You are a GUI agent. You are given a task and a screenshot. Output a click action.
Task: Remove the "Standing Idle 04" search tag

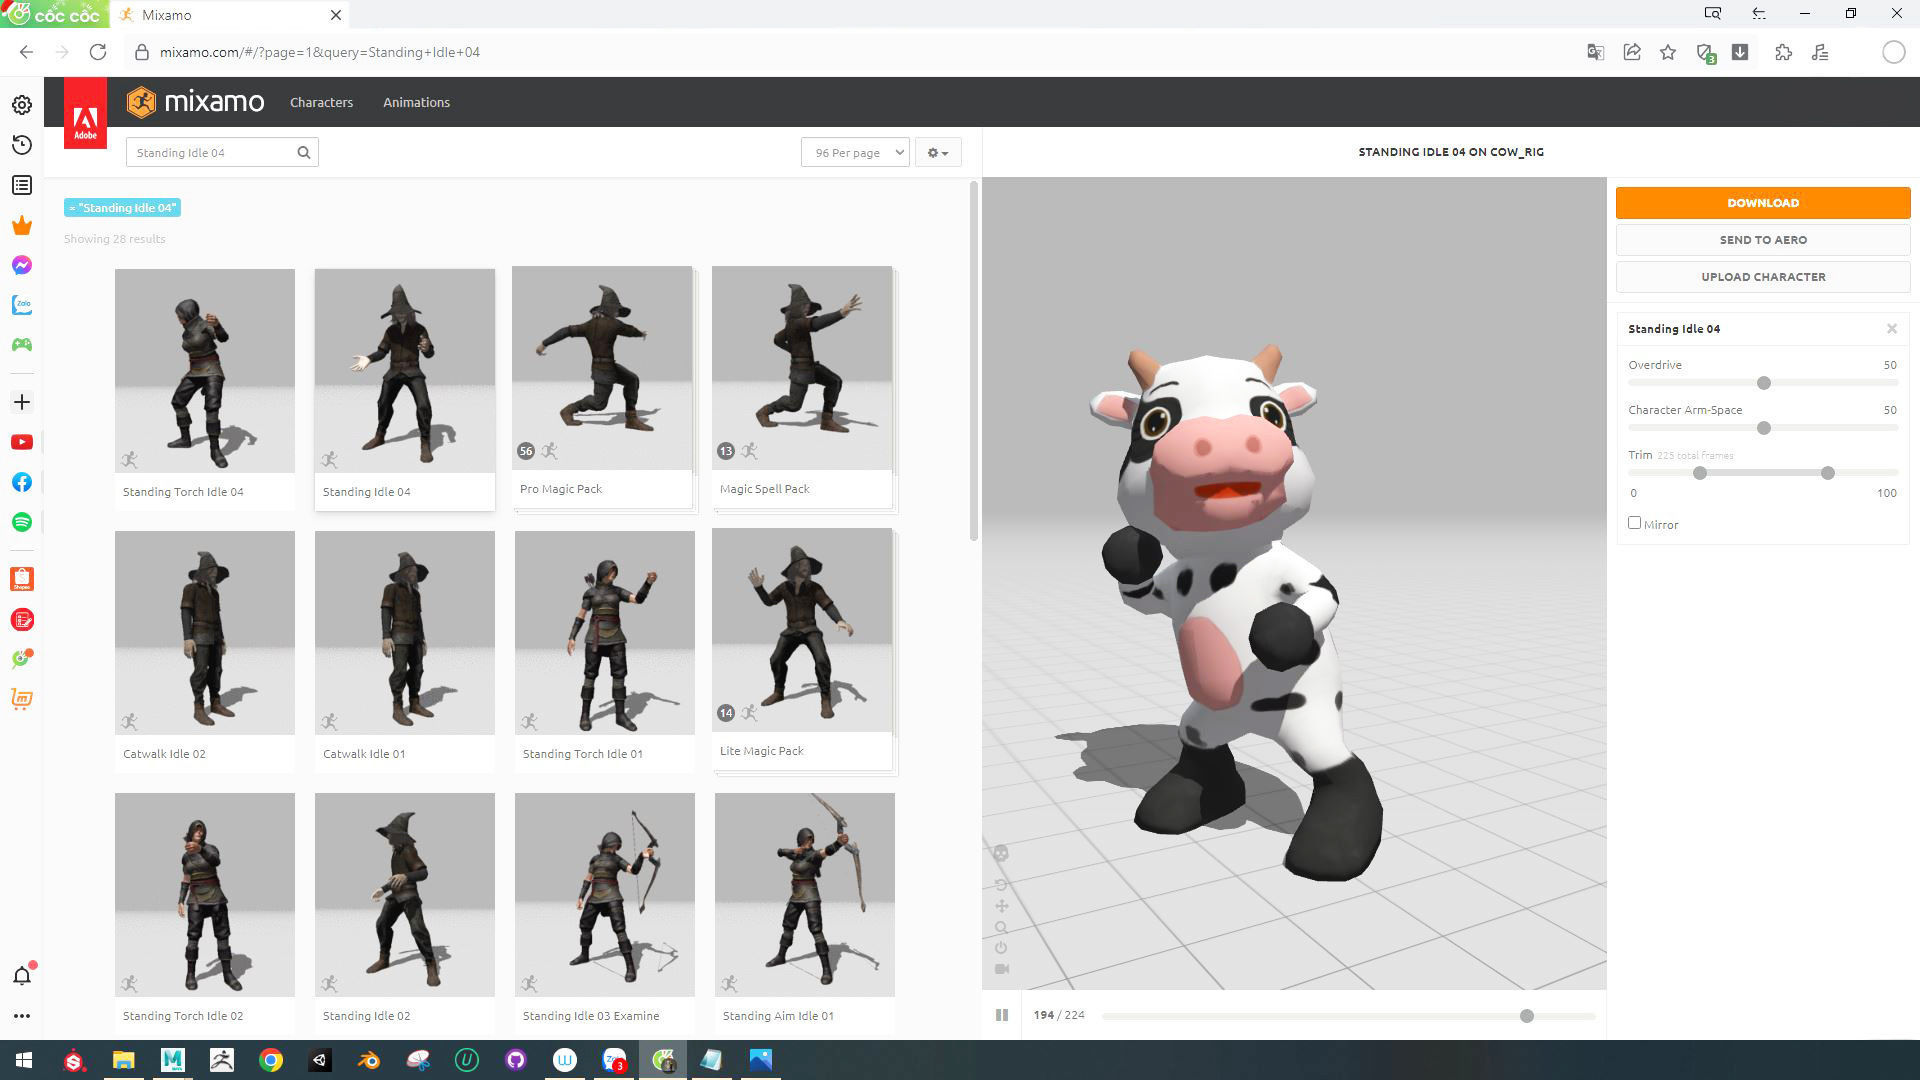pyautogui.click(x=122, y=208)
